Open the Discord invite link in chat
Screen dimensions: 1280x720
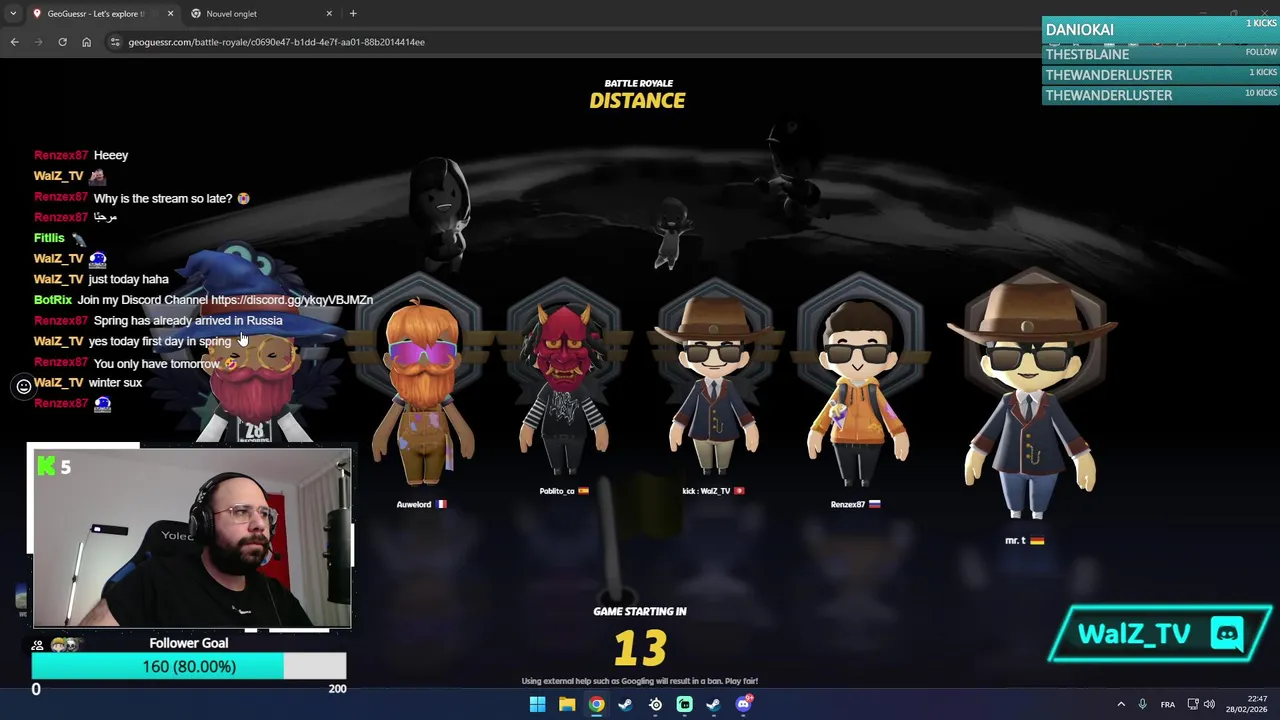pyautogui.click(x=292, y=300)
